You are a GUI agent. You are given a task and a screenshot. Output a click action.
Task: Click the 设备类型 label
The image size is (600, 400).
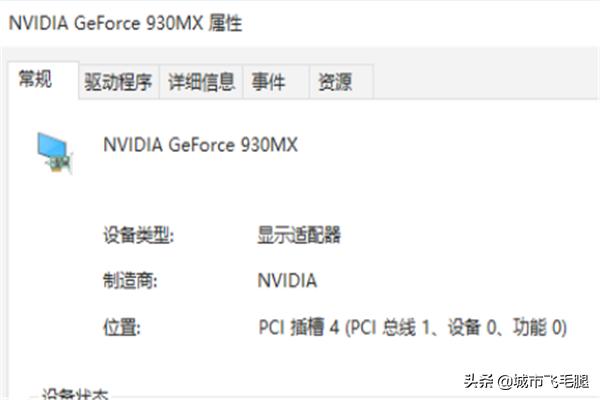pos(138,235)
